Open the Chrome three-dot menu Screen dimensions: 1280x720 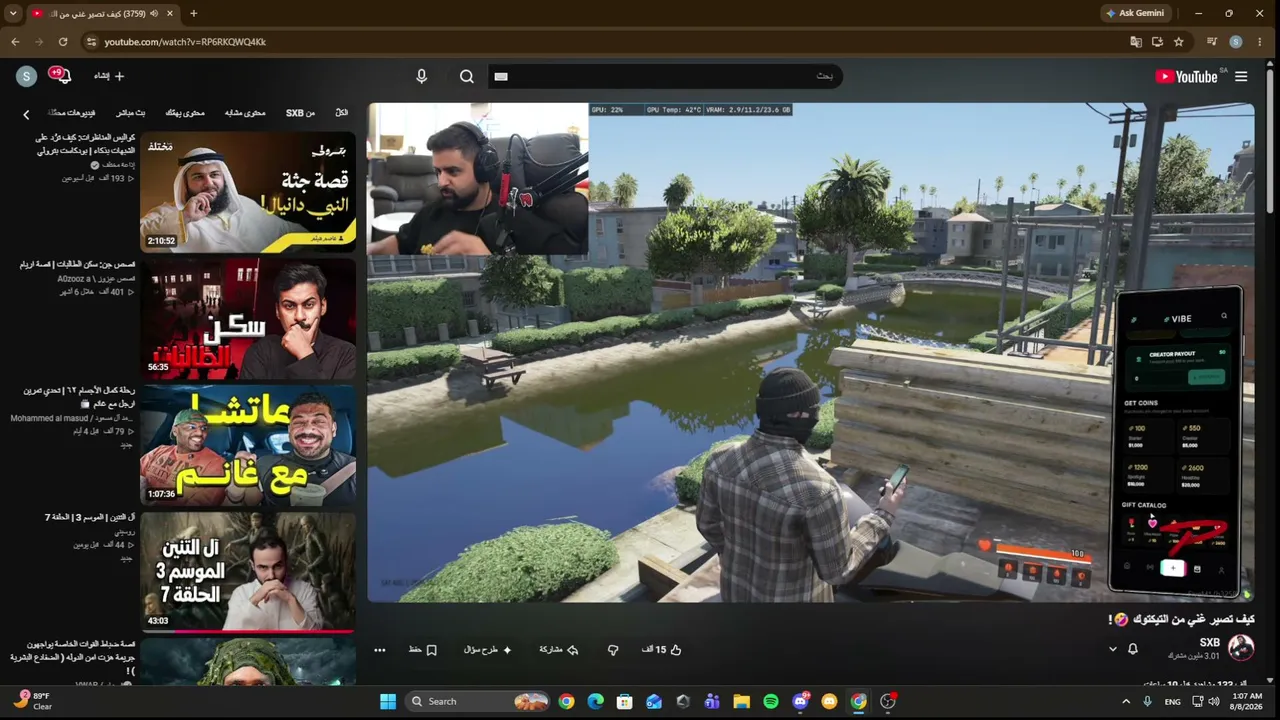[1261, 42]
